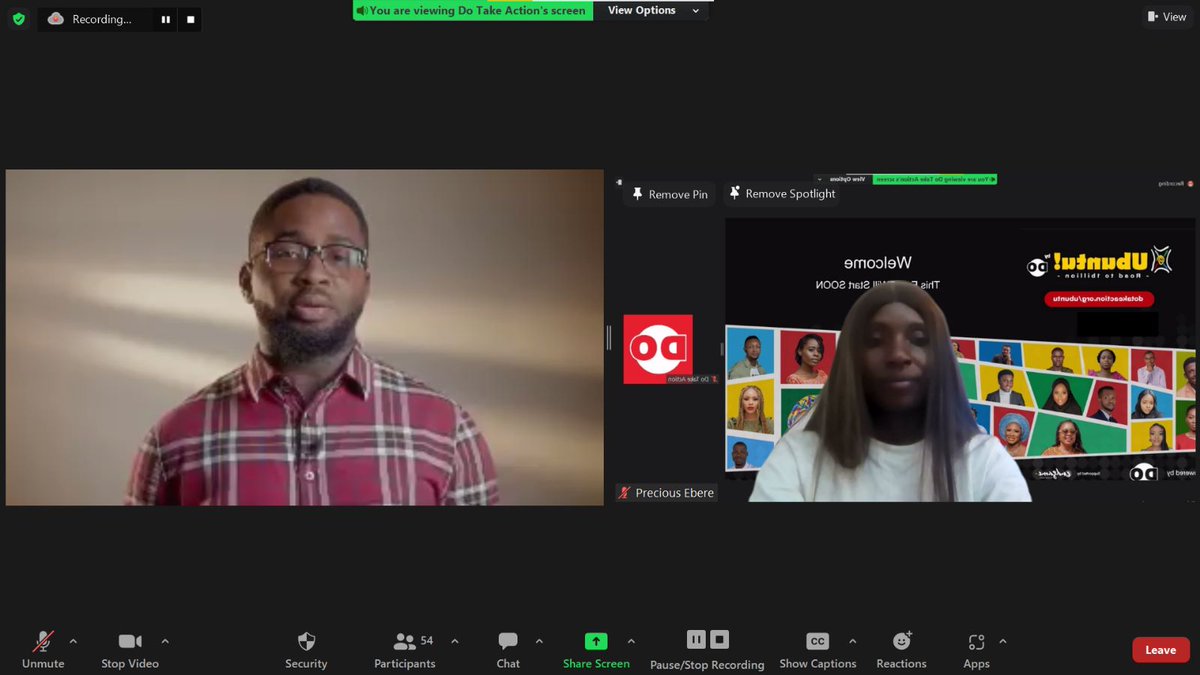Open the Apps panel
Viewport: 1200px width, 675px height.
pyautogui.click(x=977, y=649)
